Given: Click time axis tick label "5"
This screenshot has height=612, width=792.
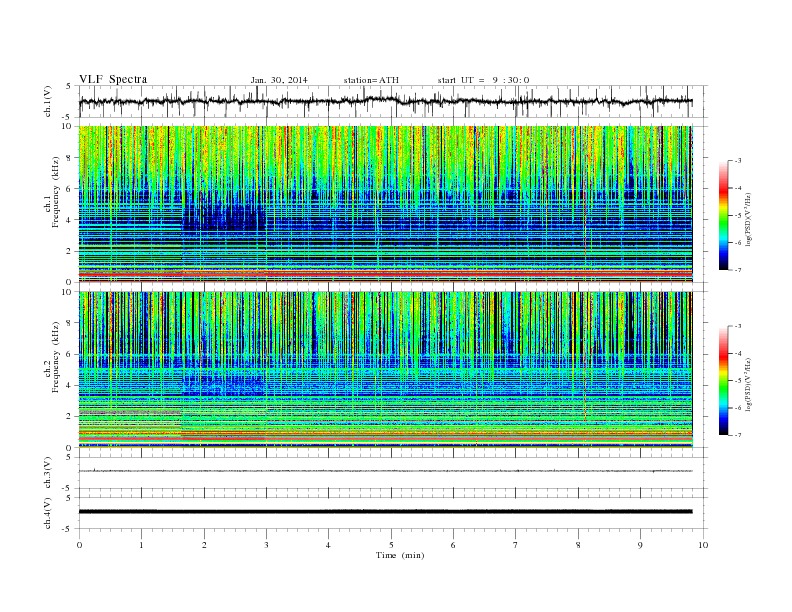Looking at the screenshot, I should pos(391,545).
